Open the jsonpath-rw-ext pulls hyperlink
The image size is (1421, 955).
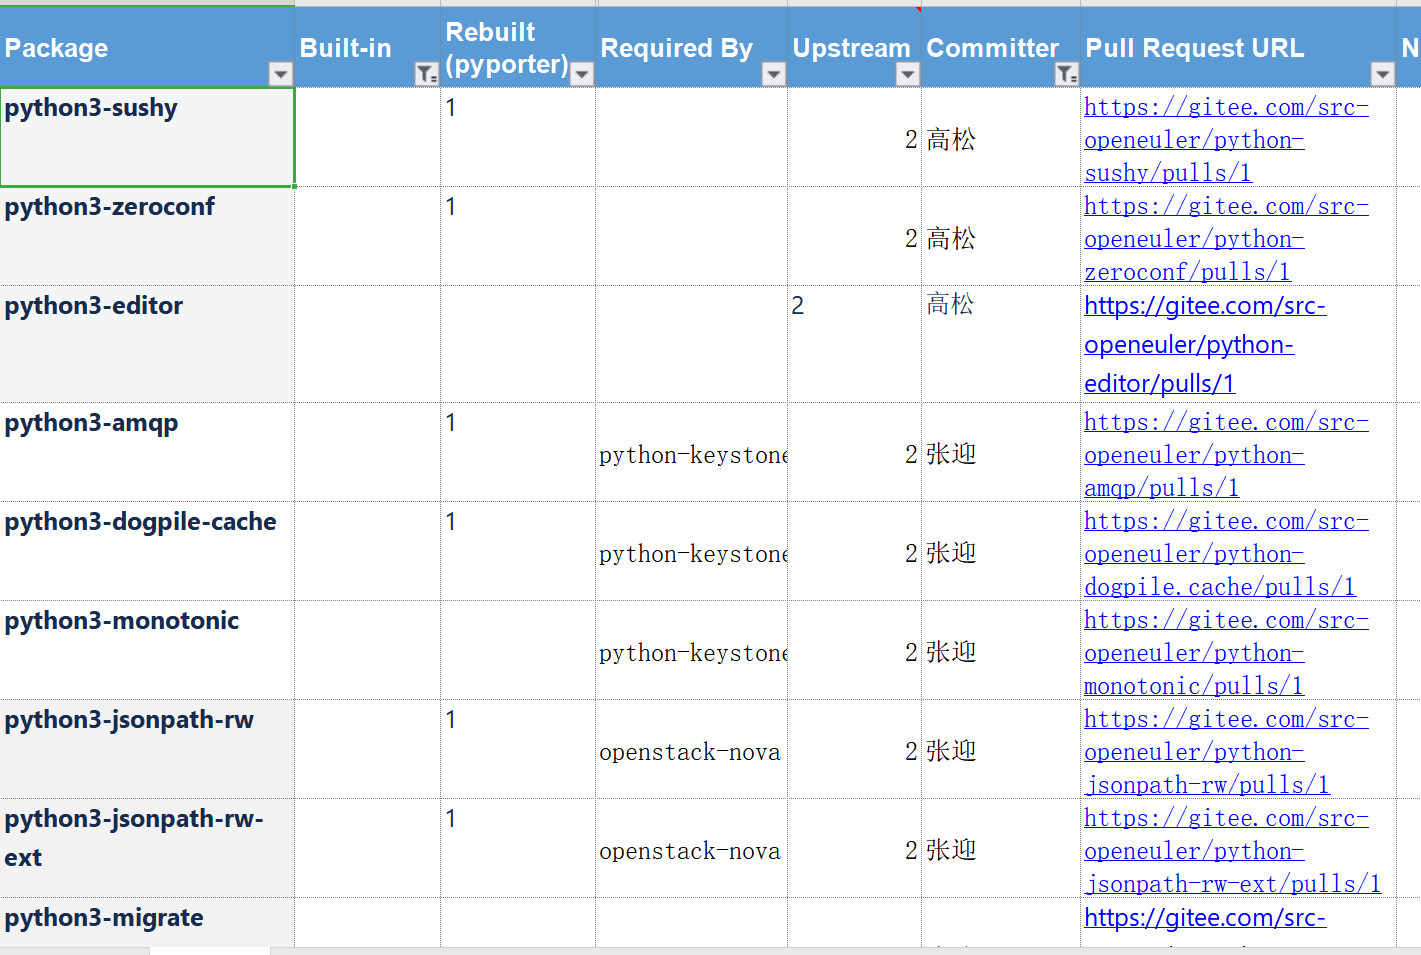tap(1230, 850)
